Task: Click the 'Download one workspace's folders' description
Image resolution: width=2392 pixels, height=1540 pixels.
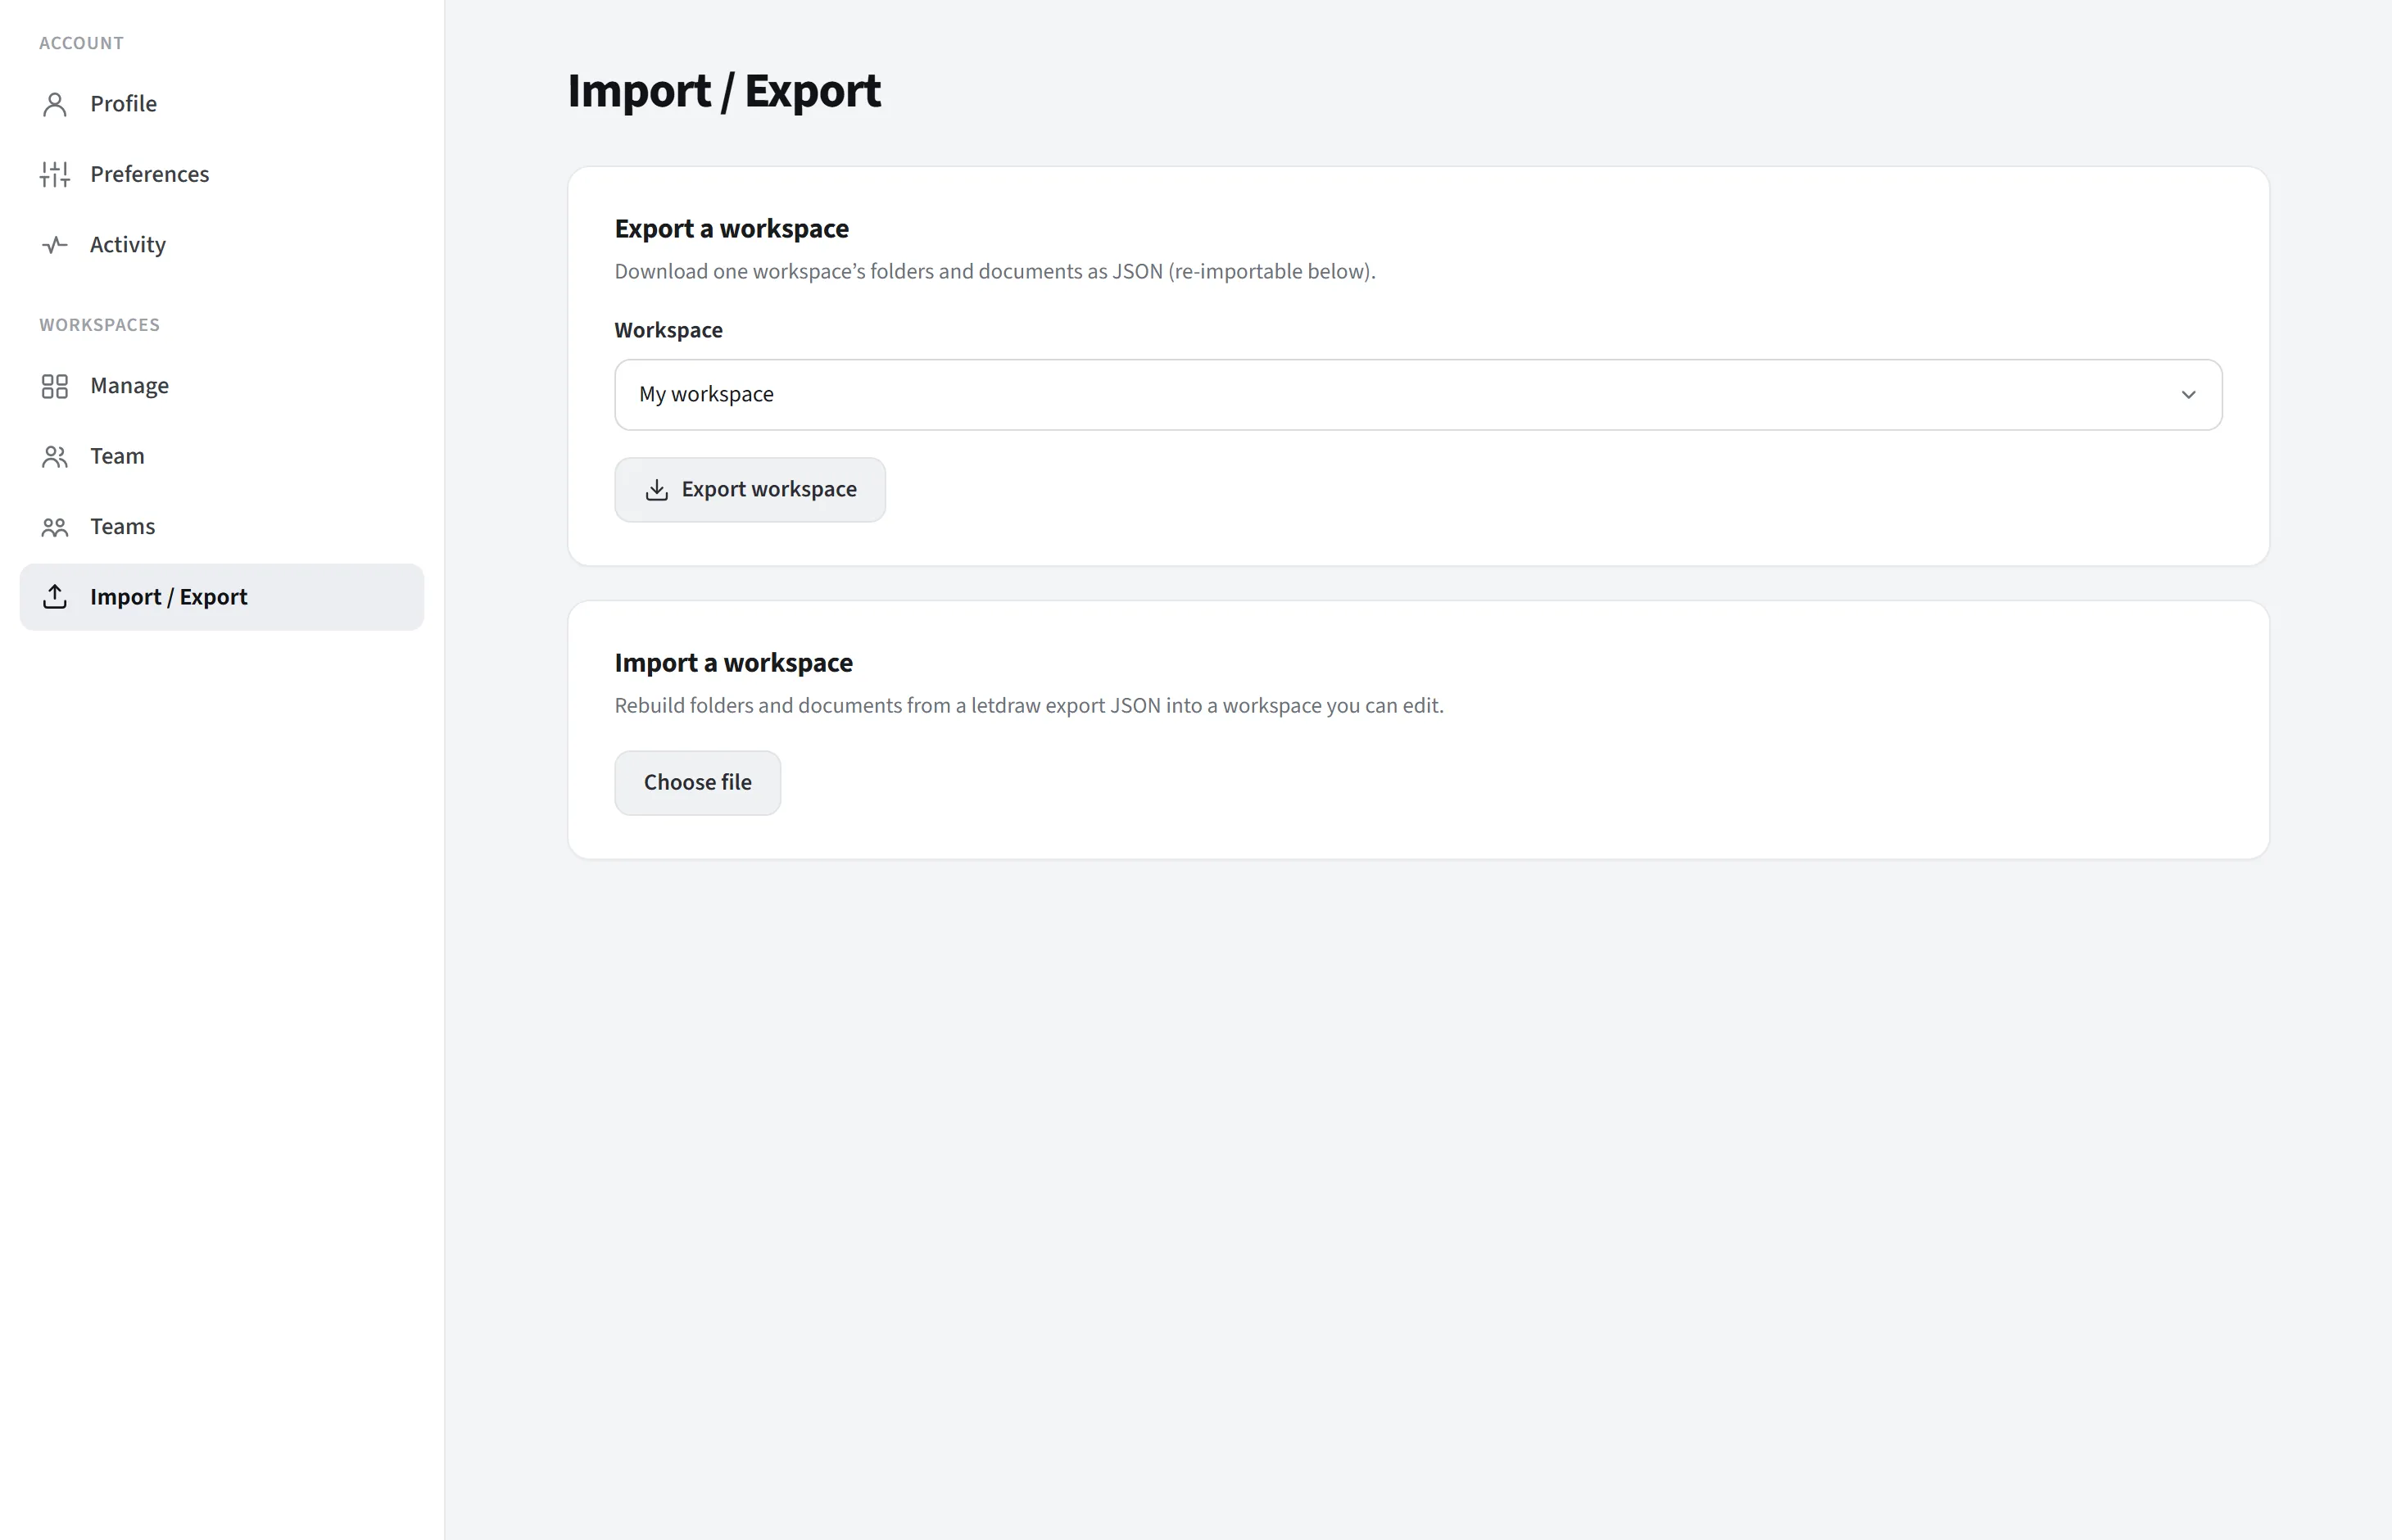Action: click(x=995, y=272)
